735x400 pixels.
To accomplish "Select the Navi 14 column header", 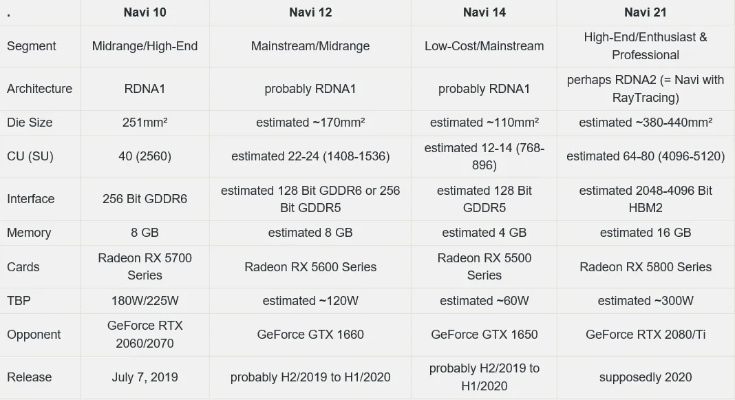I will tap(486, 13).
